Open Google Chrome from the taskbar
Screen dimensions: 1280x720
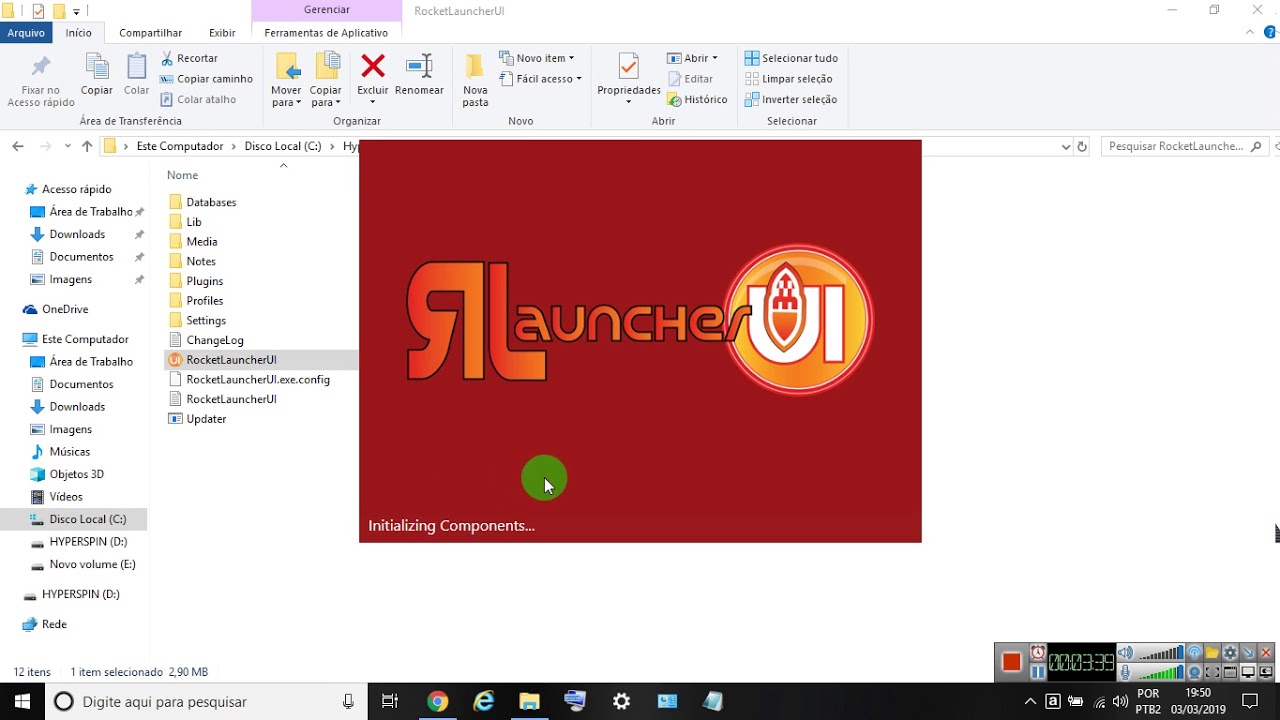tap(437, 702)
